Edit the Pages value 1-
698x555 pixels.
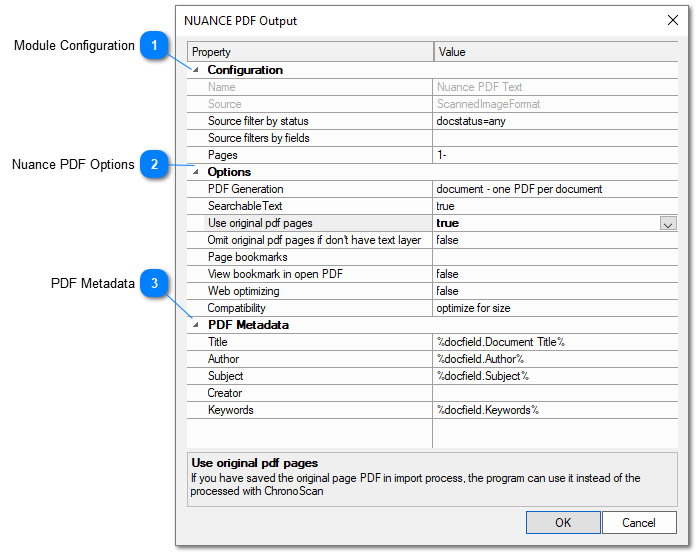pyautogui.click(x=555, y=155)
